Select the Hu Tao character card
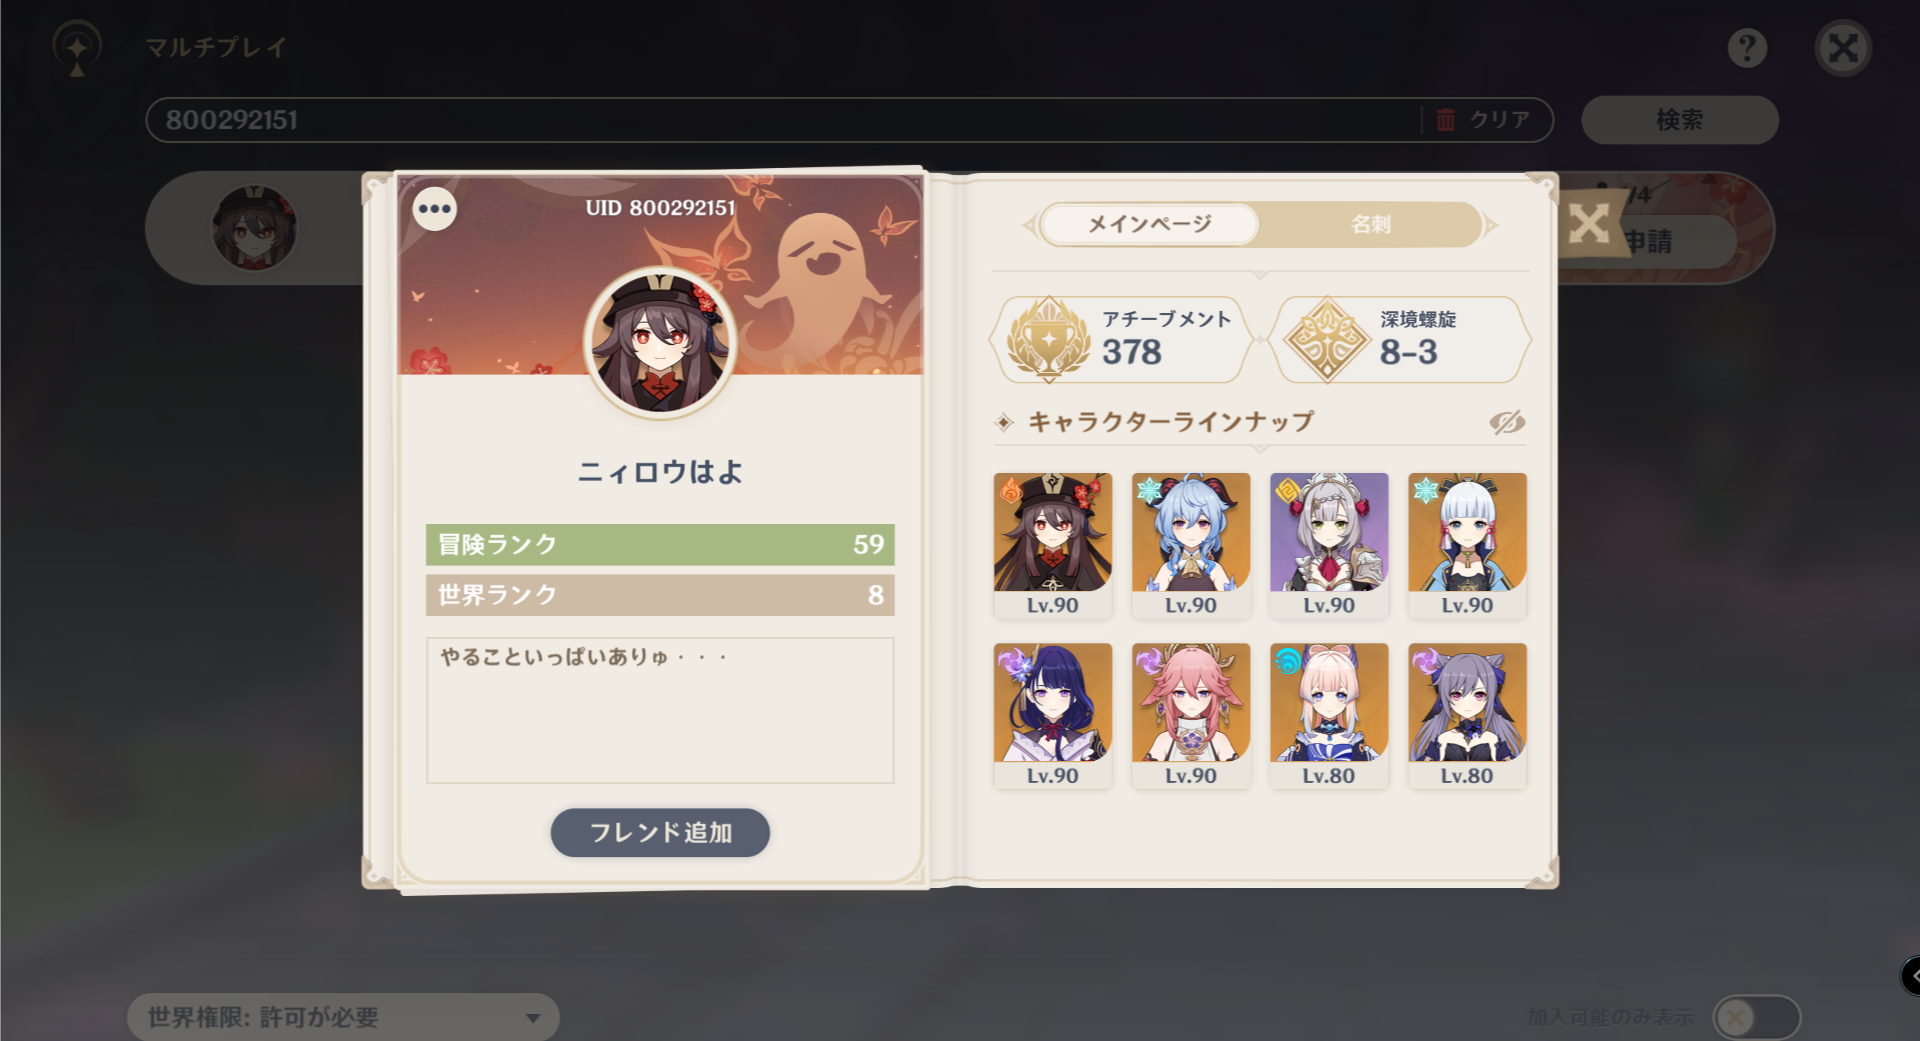This screenshot has height=1041, width=1920. 1052,545
